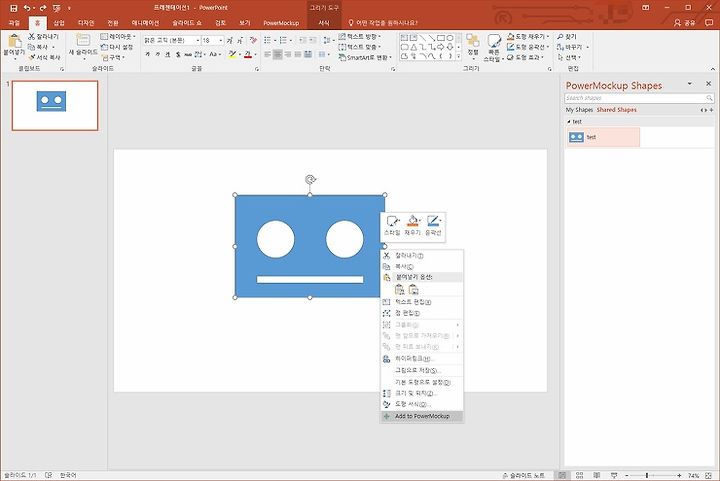Click the red font color button
Screen dimensions: 720x481
point(249,55)
